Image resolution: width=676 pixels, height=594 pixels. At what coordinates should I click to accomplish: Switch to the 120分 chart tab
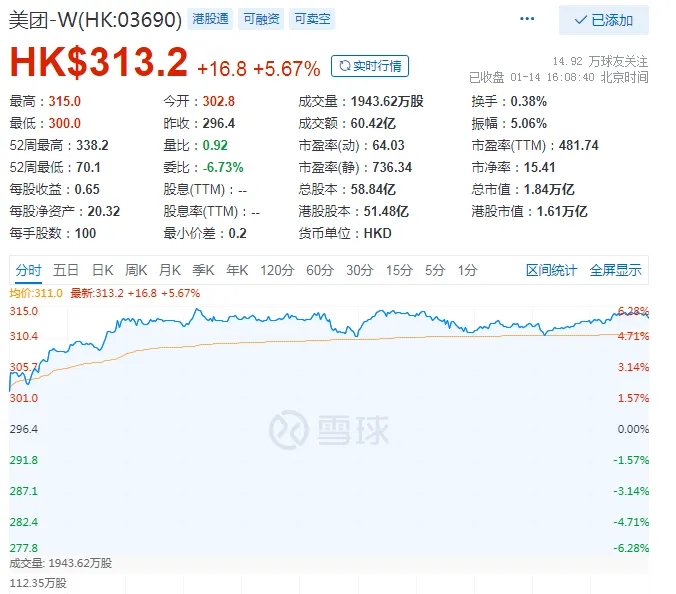tap(277, 270)
